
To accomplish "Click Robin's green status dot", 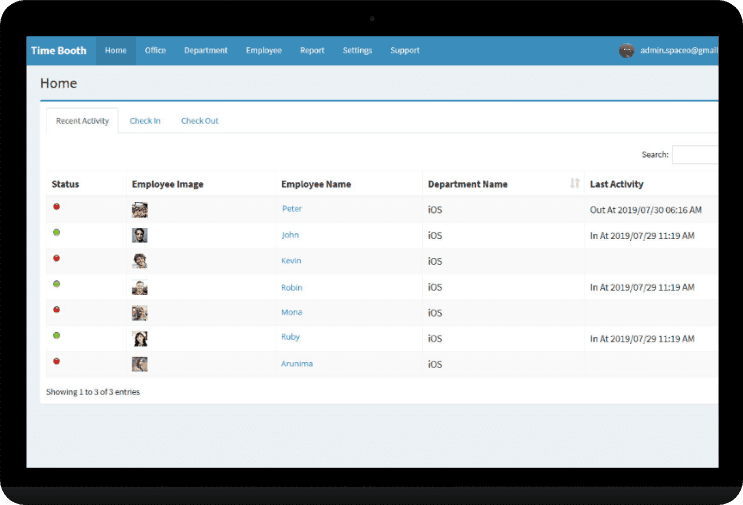I will (x=56, y=284).
